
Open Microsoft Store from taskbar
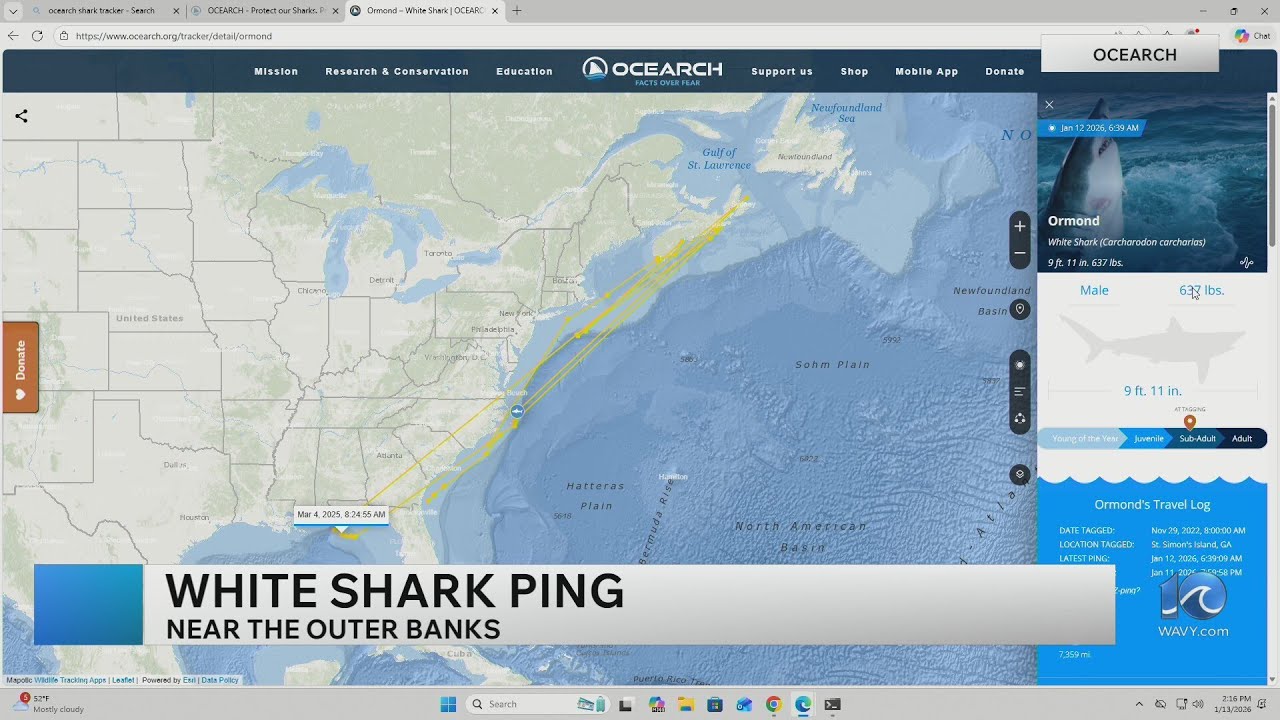715,704
